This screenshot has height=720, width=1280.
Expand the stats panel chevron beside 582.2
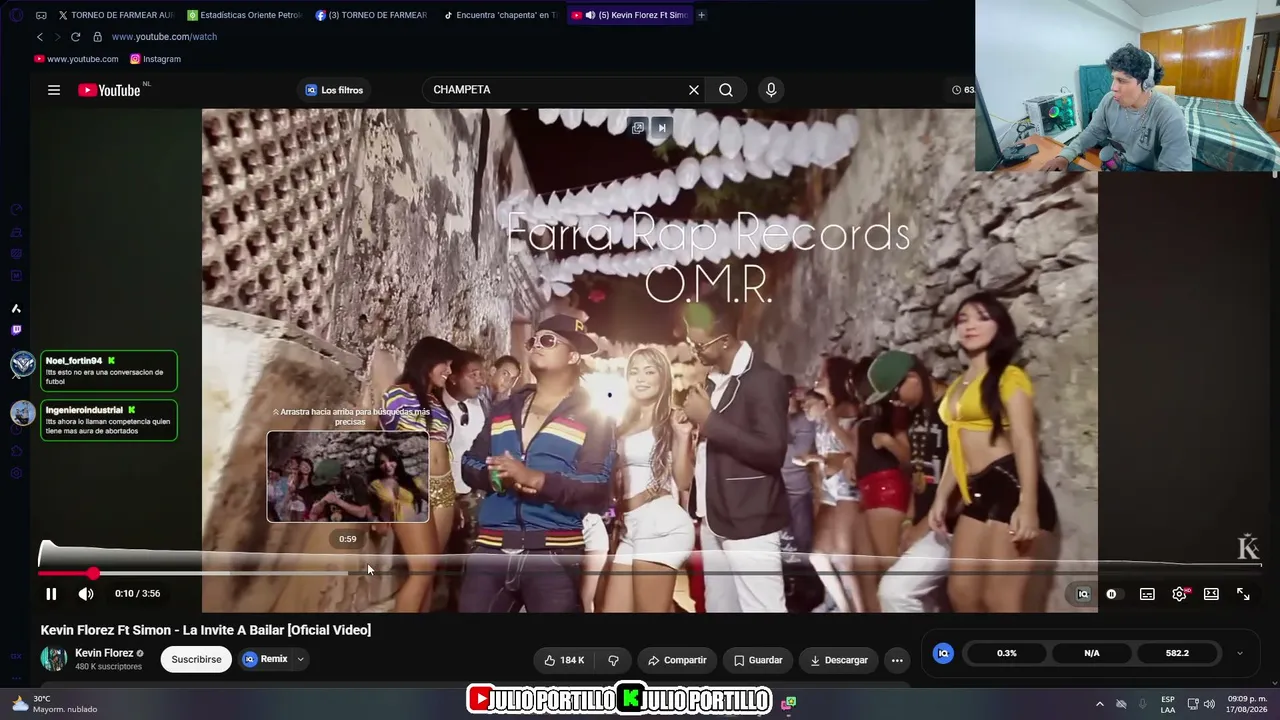click(x=1240, y=654)
